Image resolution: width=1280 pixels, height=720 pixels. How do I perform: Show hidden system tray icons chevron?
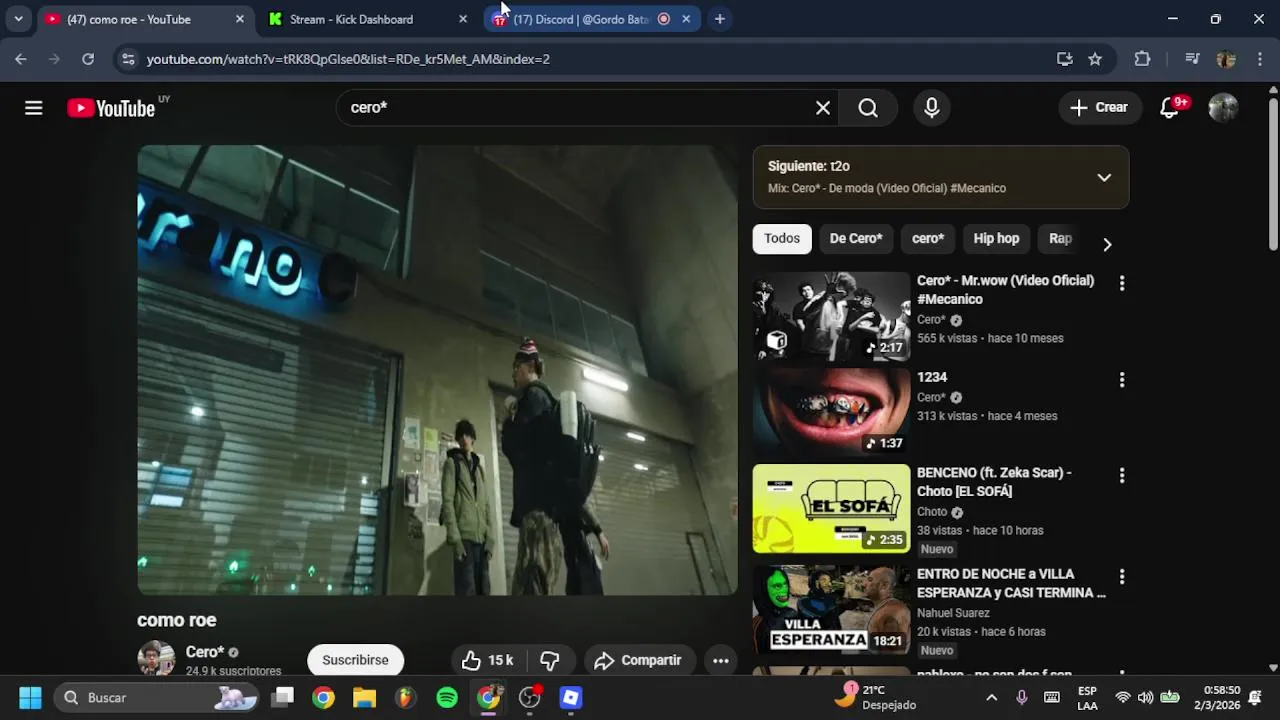click(x=991, y=697)
